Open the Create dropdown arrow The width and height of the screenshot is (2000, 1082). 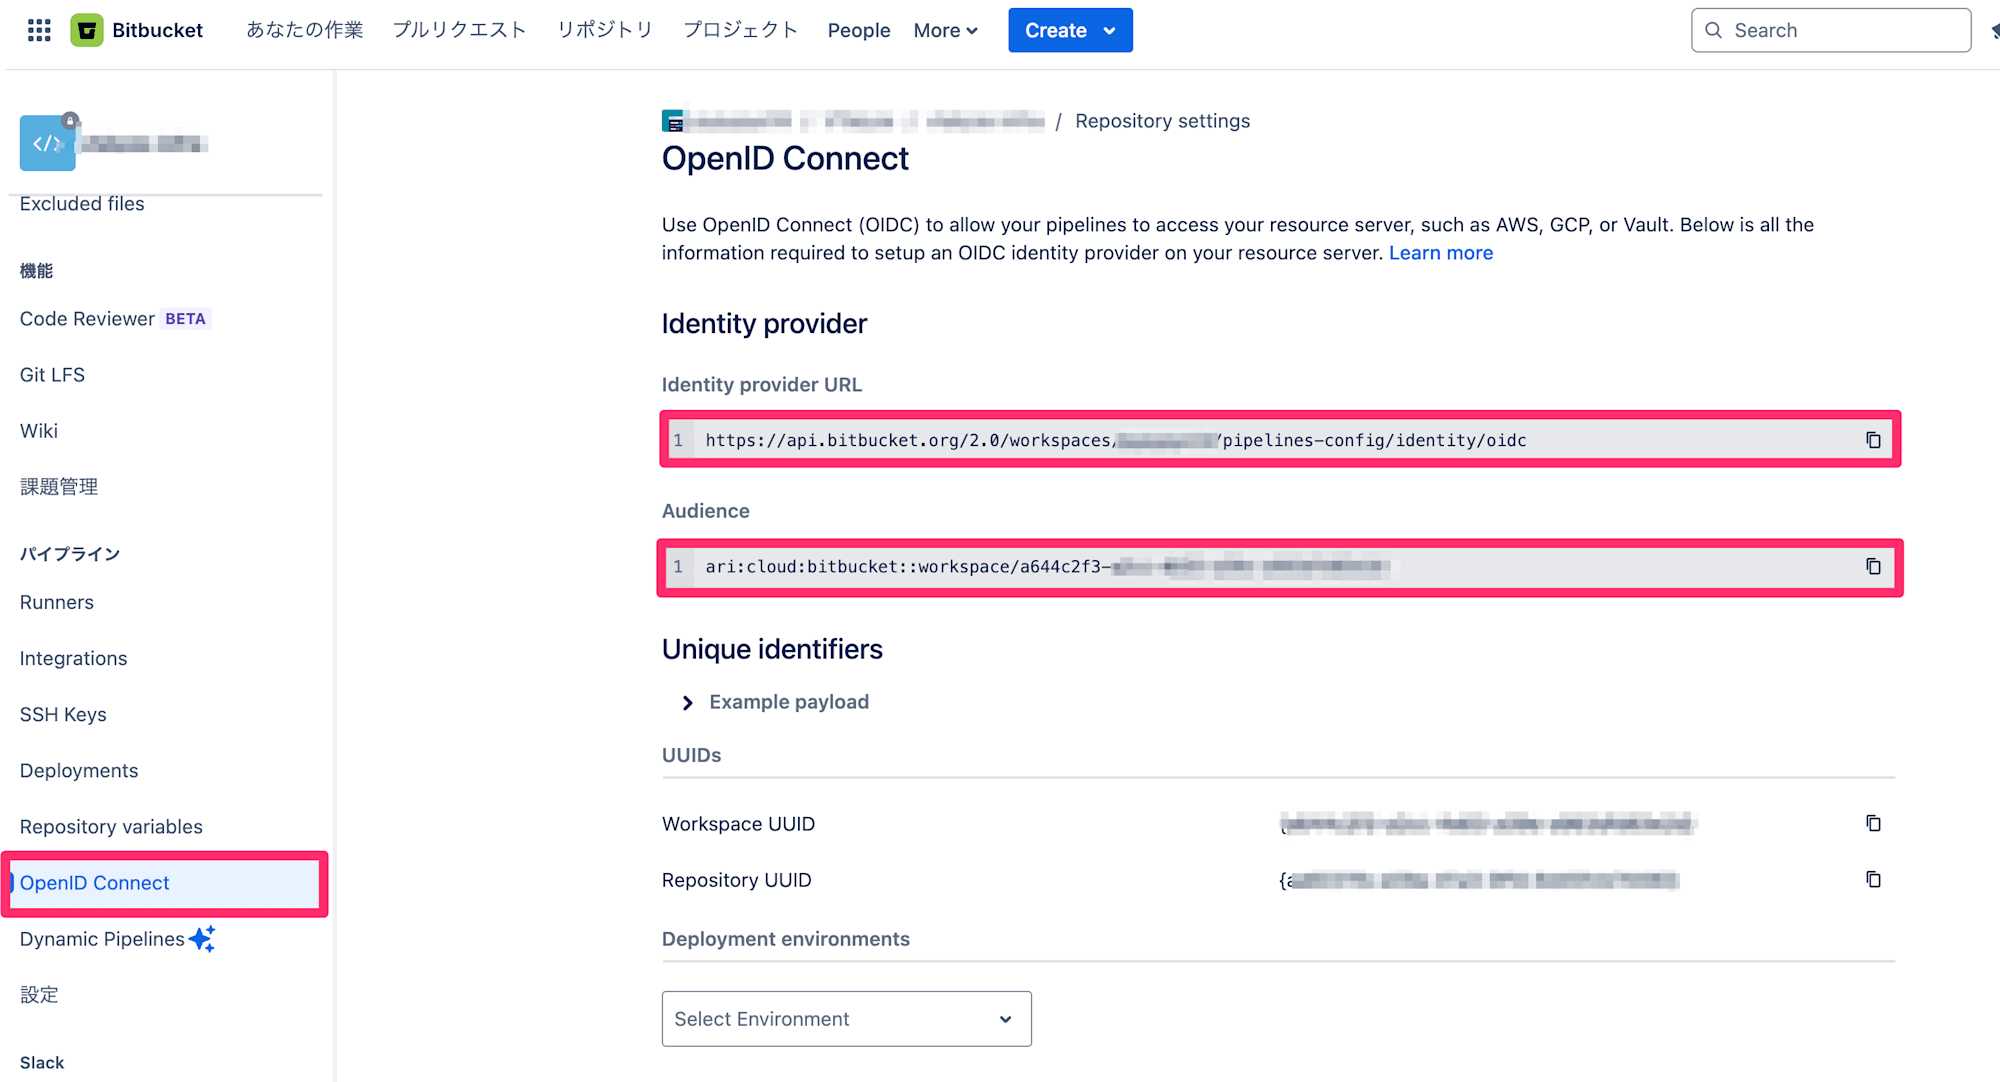[x=1109, y=31]
